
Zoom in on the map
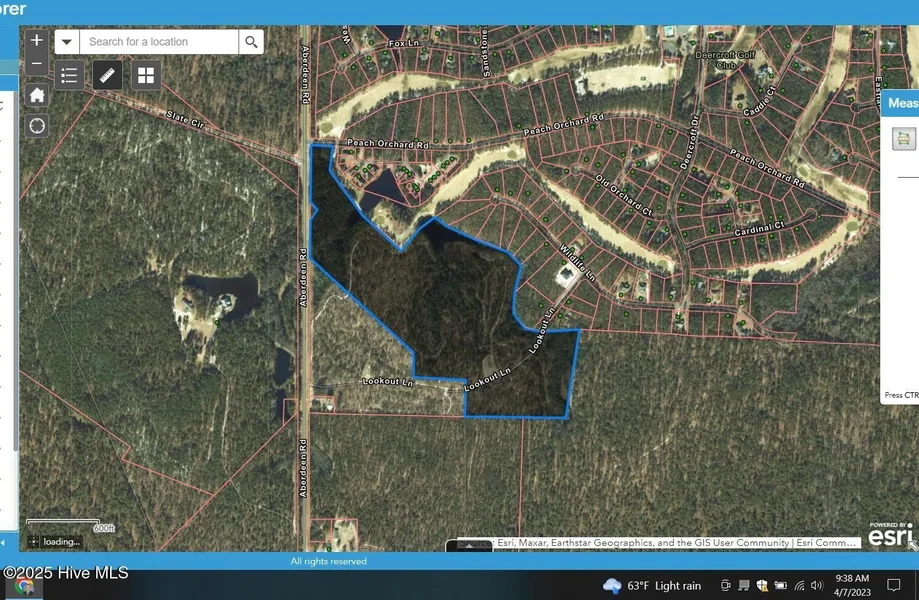[37, 41]
